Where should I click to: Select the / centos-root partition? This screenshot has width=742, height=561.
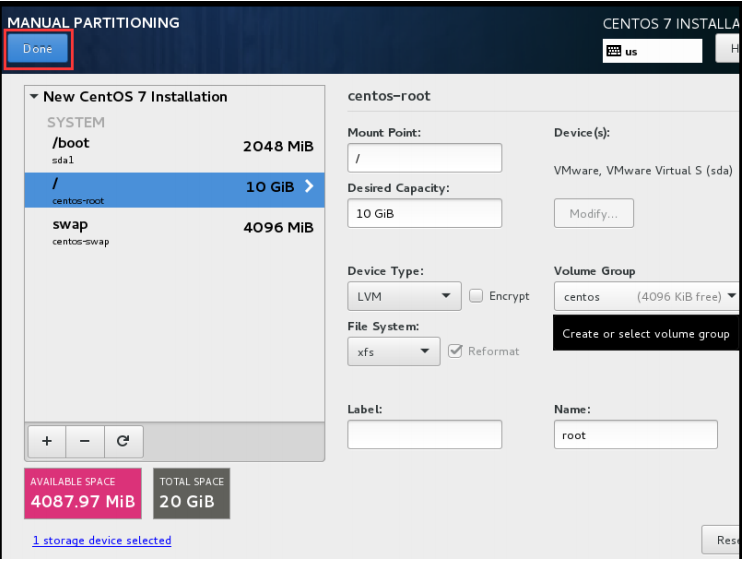(174, 190)
